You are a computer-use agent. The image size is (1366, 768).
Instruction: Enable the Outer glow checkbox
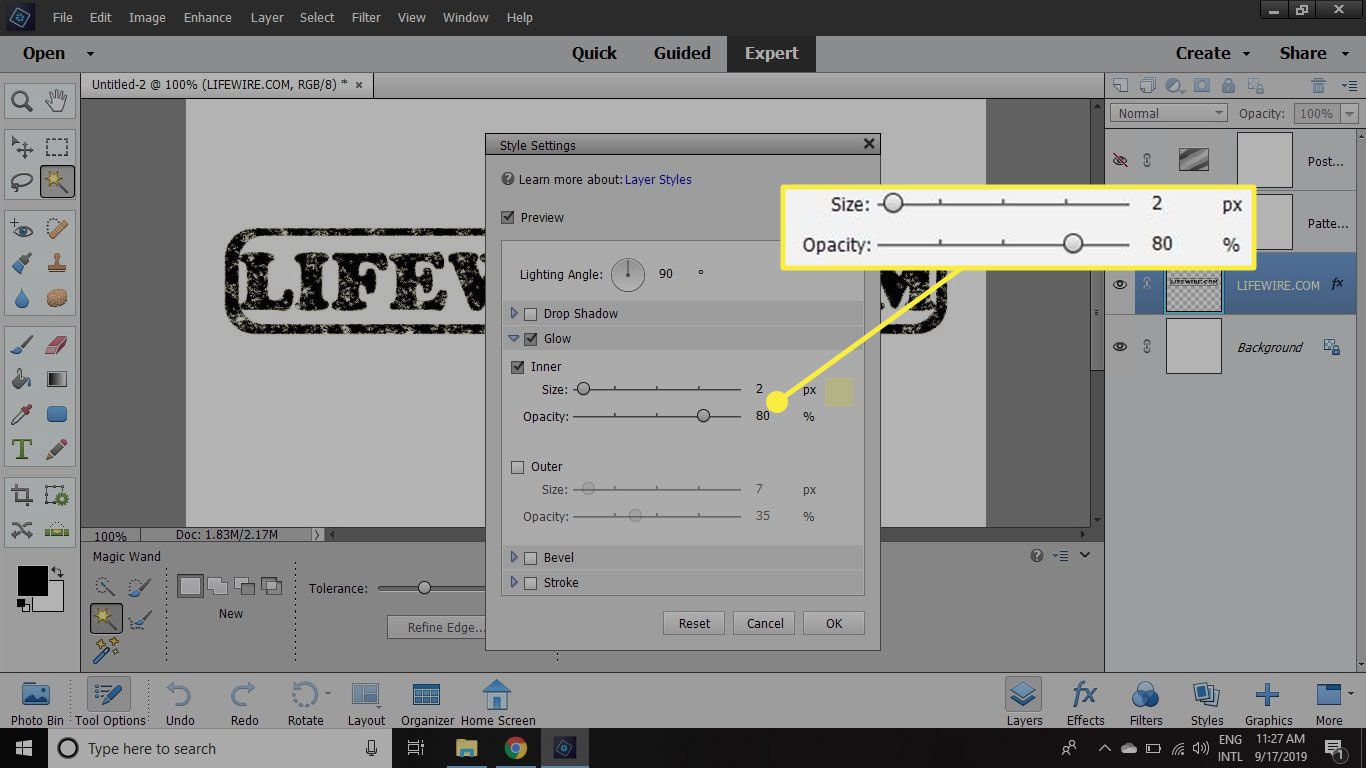[x=518, y=467]
